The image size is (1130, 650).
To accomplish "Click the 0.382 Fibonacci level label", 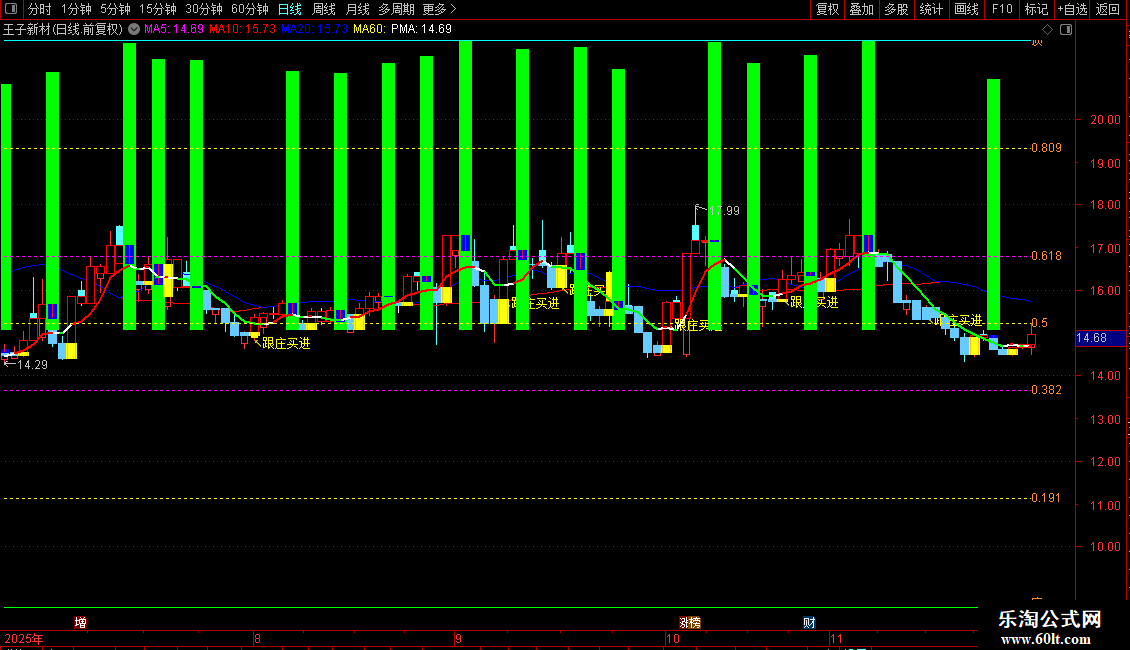I will click(x=1046, y=390).
